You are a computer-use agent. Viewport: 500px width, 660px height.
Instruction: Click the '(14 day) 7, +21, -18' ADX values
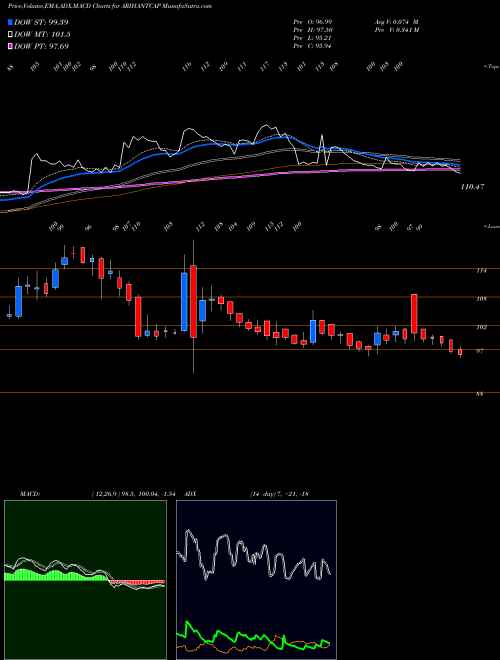(x=279, y=494)
